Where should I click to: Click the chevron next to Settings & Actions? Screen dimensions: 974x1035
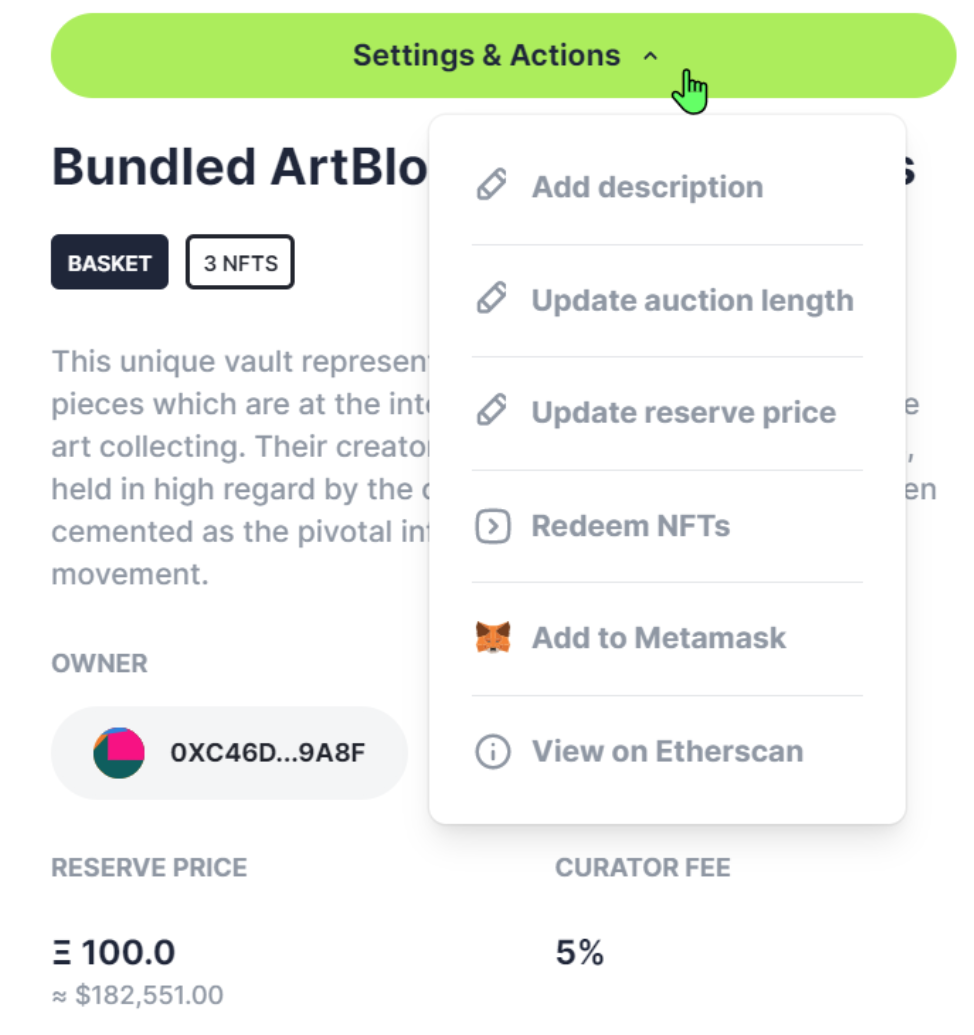pyautogui.click(x=651, y=56)
